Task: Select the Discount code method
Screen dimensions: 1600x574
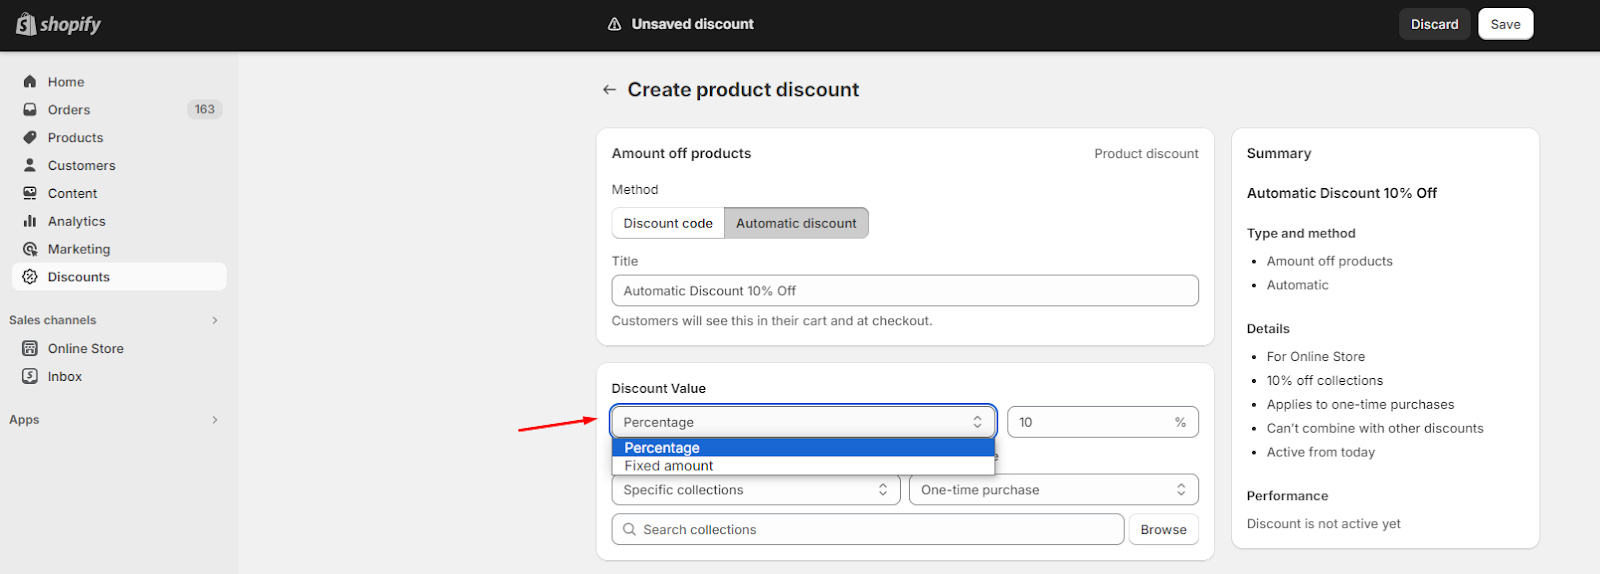Action: (668, 223)
